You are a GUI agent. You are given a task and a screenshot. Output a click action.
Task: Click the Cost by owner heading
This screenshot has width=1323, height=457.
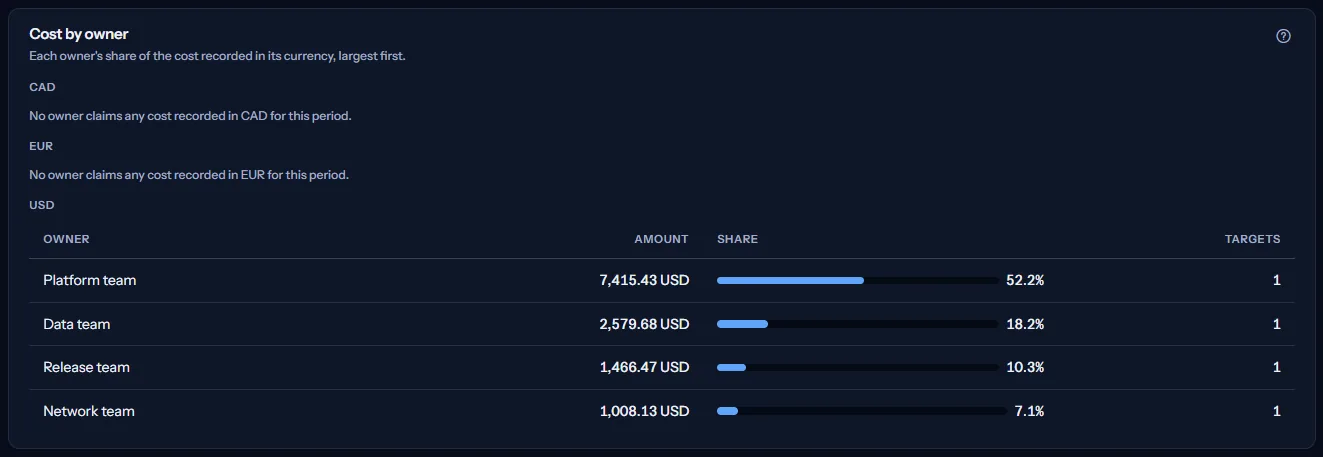[x=79, y=34]
